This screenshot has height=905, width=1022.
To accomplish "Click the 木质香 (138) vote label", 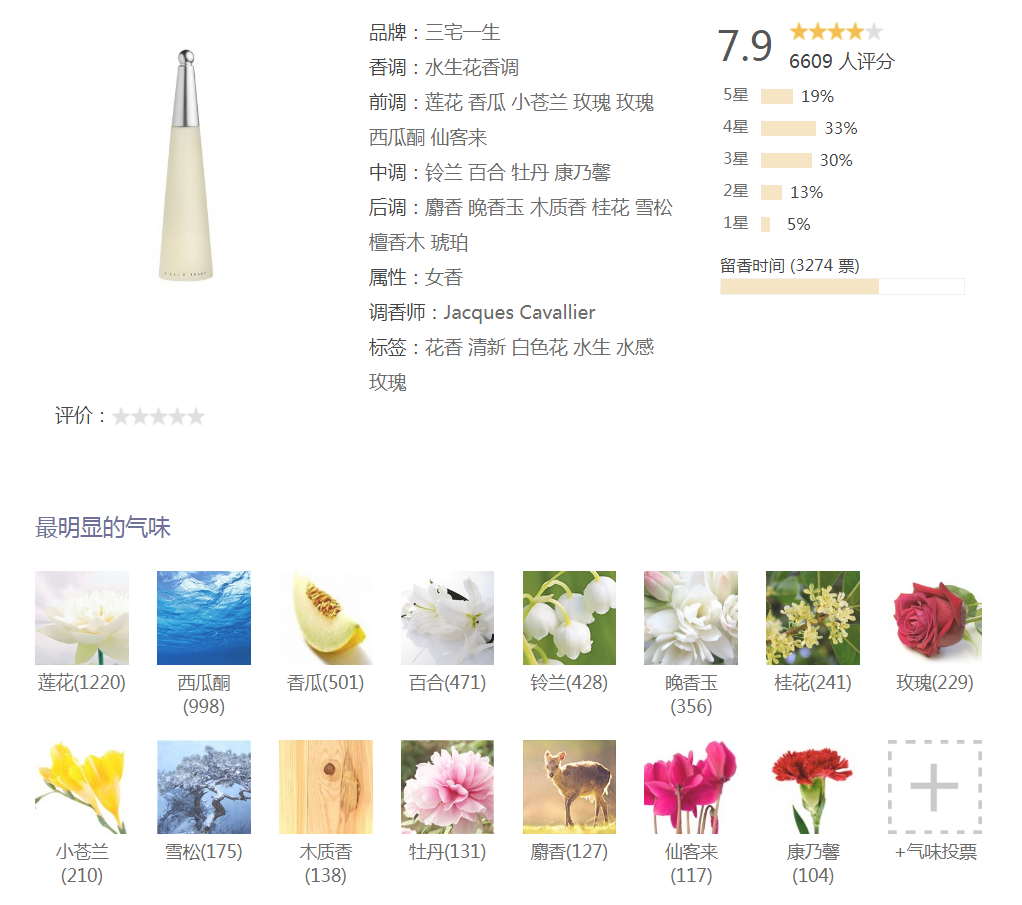I will [326, 863].
